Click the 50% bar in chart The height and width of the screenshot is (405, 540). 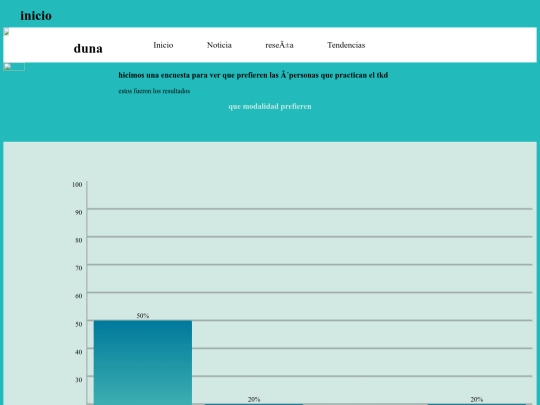[x=143, y=363]
